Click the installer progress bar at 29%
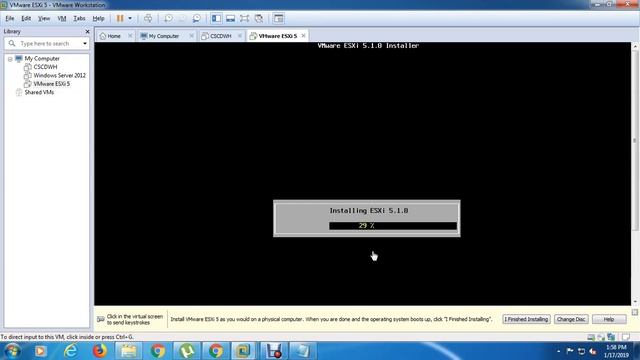 coord(393,226)
